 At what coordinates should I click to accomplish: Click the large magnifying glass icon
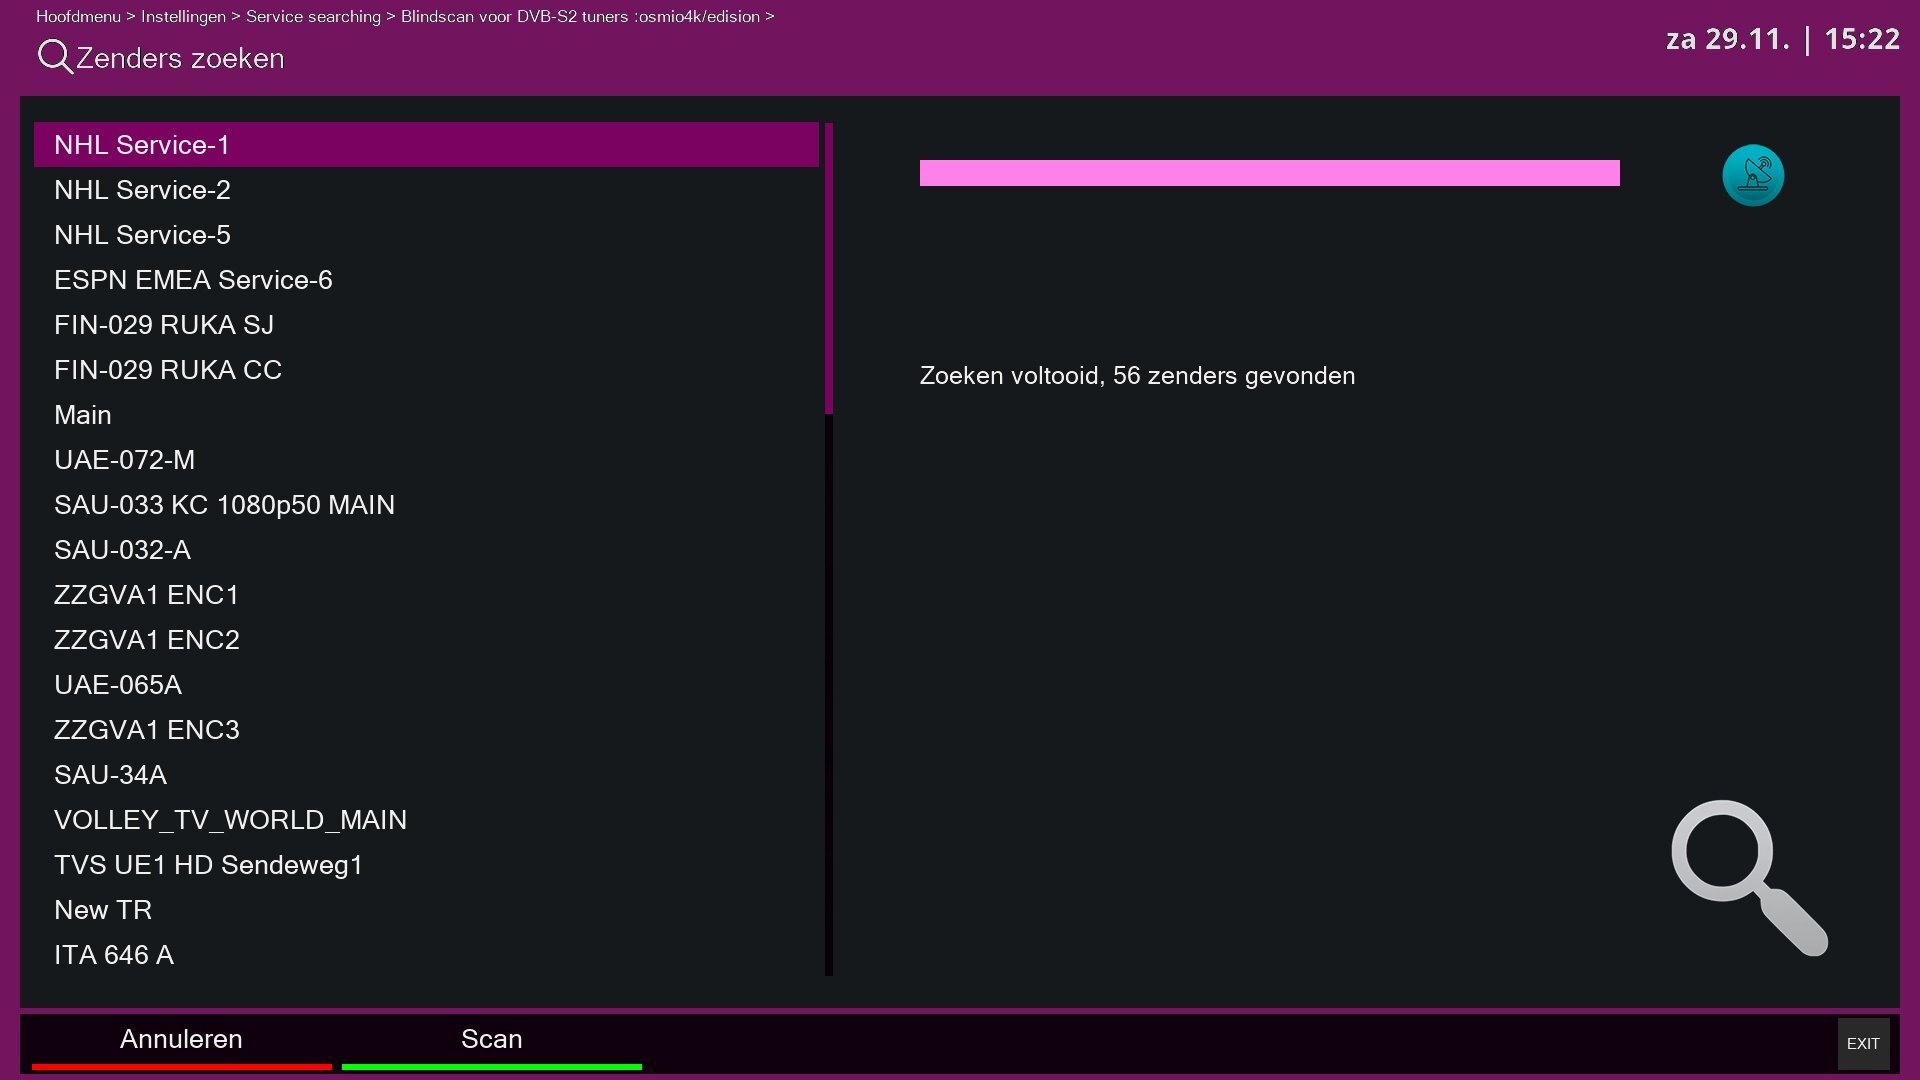click(x=1748, y=876)
